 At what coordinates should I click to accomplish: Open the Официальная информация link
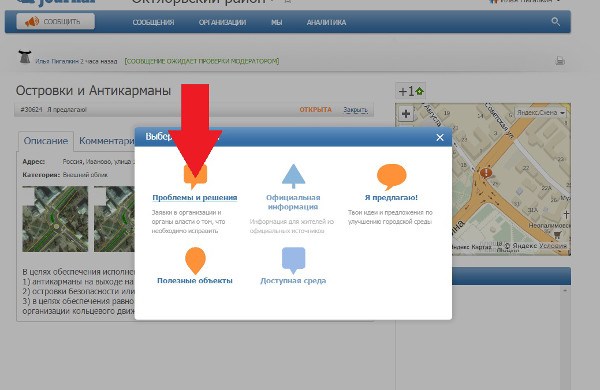coord(293,202)
